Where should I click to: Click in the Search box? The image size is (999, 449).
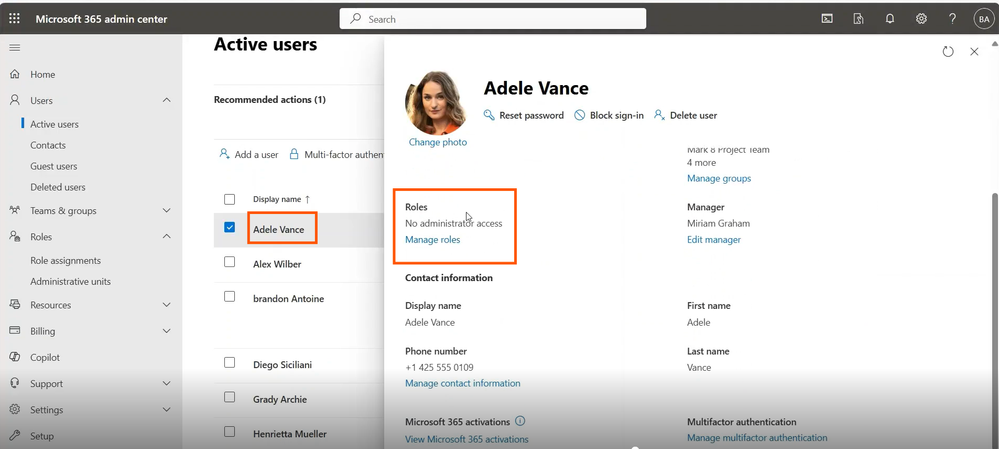[x=492, y=19]
